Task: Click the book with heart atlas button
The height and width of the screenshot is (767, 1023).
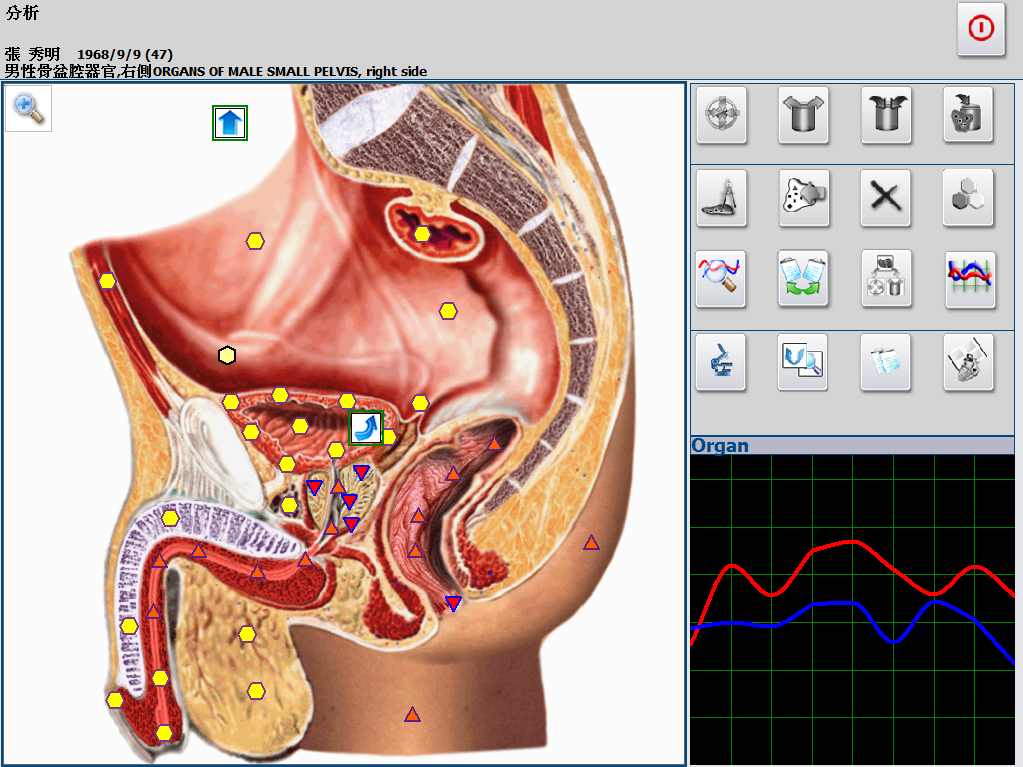Action: click(x=968, y=362)
